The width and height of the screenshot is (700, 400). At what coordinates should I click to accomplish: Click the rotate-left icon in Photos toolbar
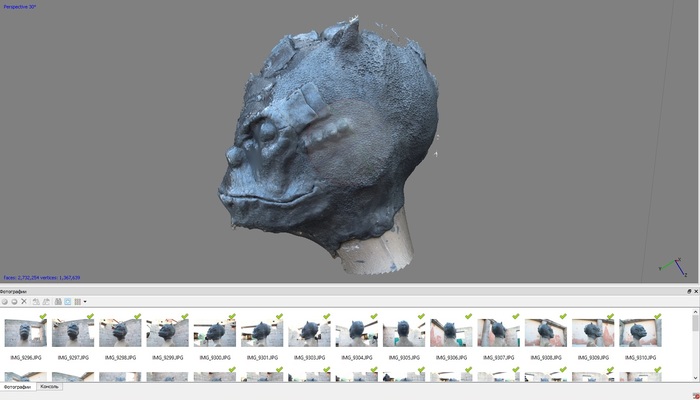[36, 301]
